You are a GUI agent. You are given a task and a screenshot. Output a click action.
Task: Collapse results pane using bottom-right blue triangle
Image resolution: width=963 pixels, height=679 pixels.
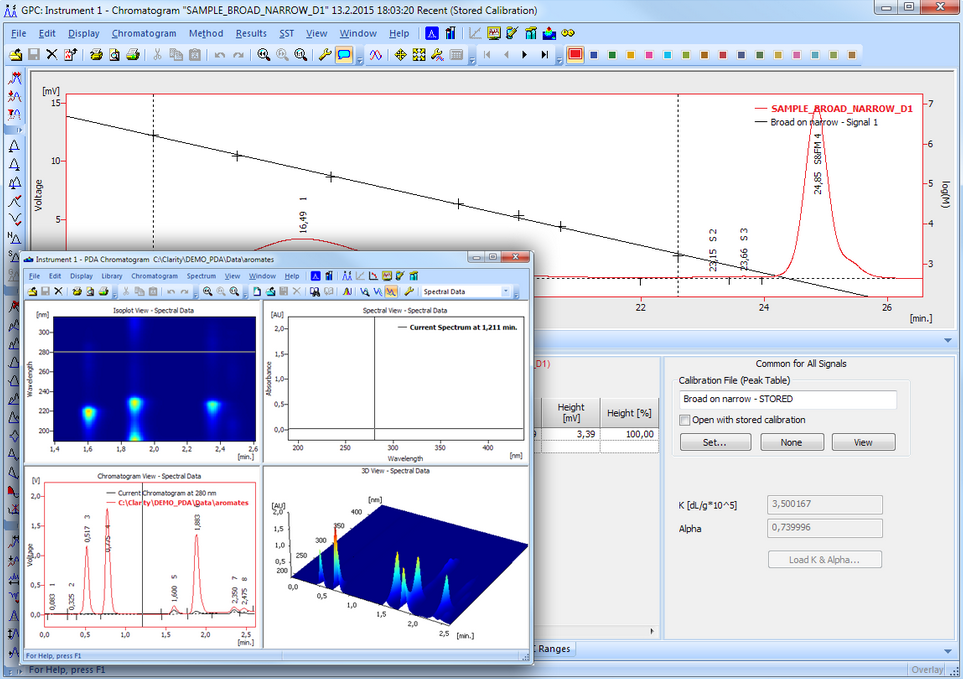tap(948, 650)
